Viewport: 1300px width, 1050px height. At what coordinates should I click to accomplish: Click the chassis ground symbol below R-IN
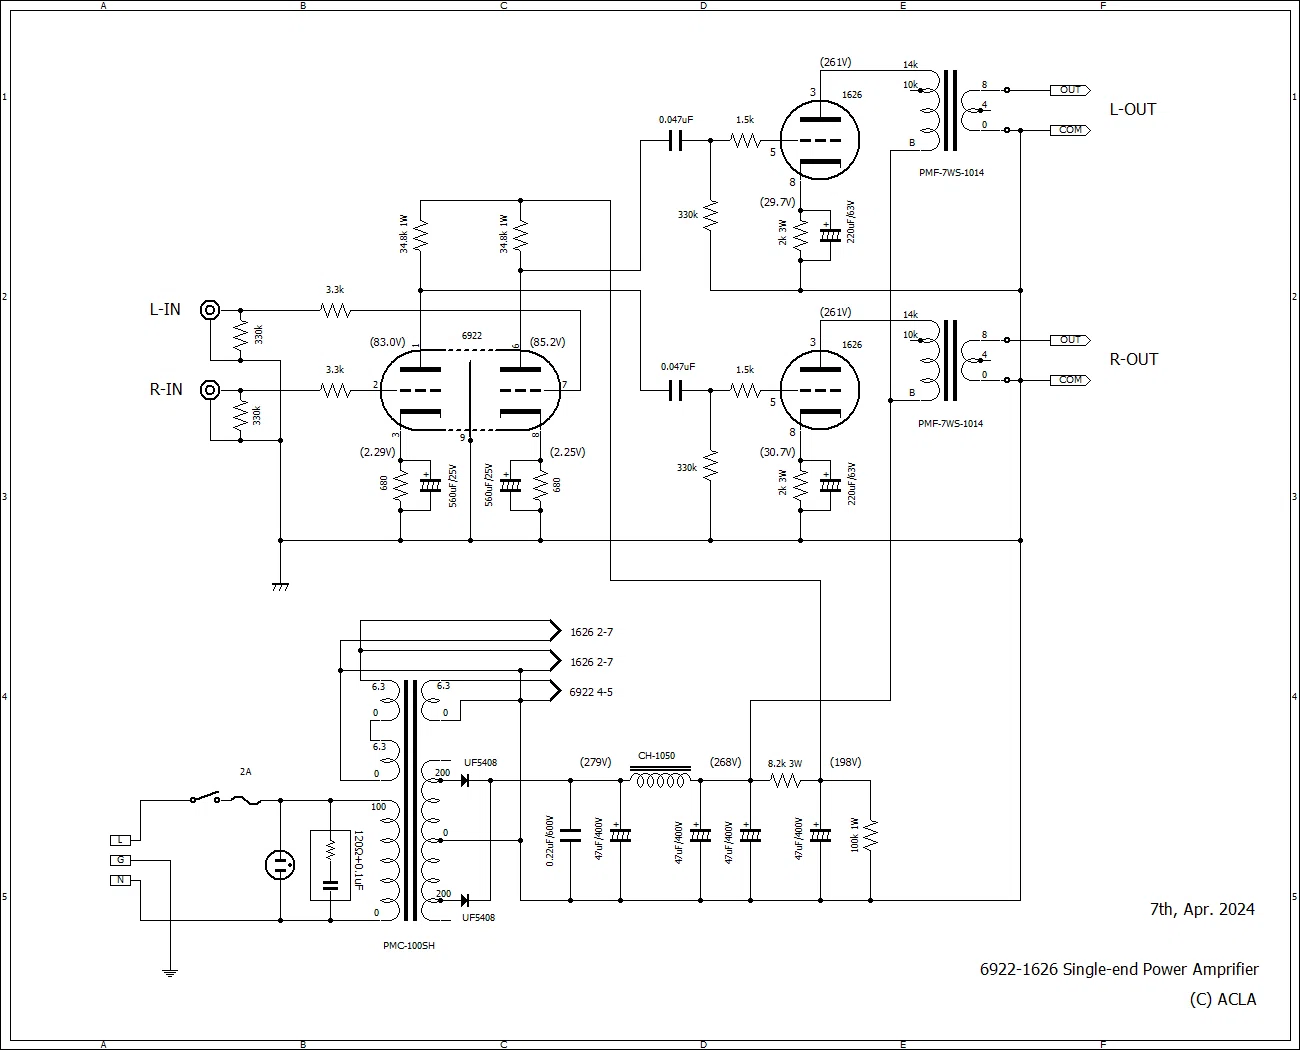(x=280, y=587)
